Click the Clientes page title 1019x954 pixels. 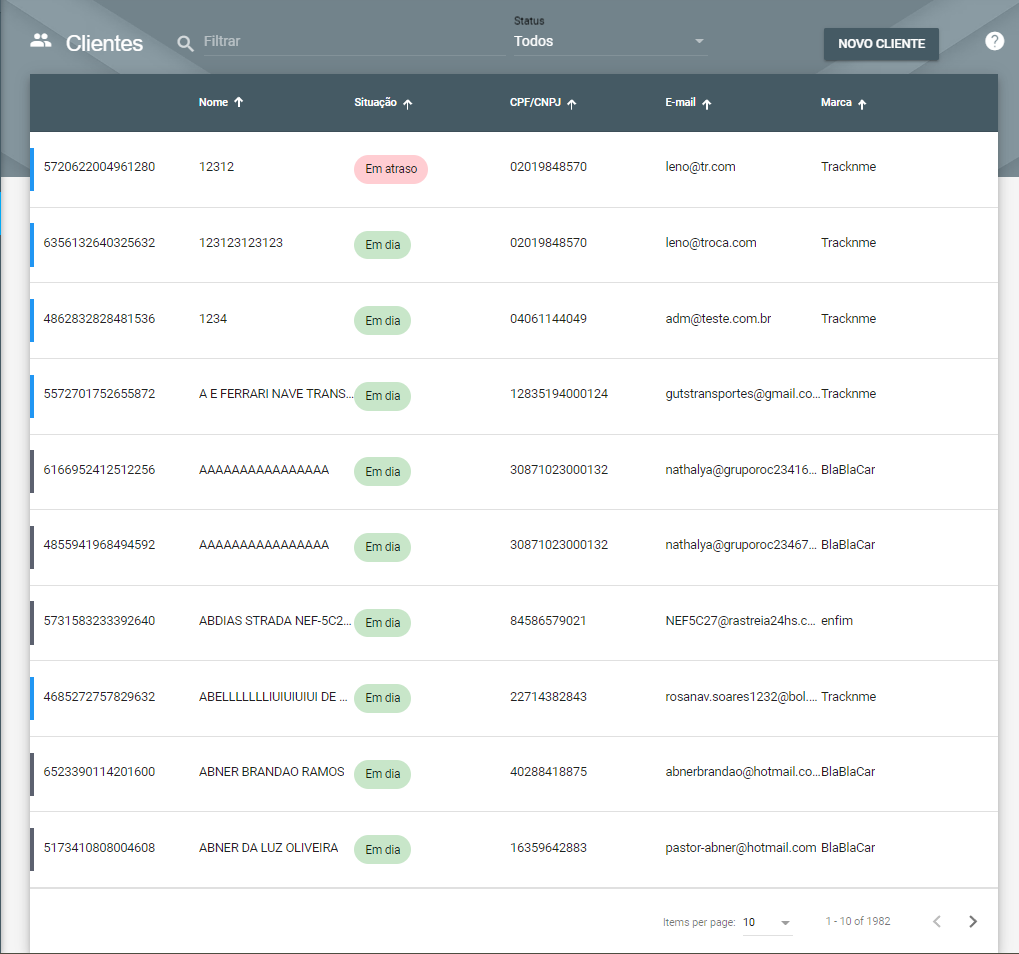104,44
